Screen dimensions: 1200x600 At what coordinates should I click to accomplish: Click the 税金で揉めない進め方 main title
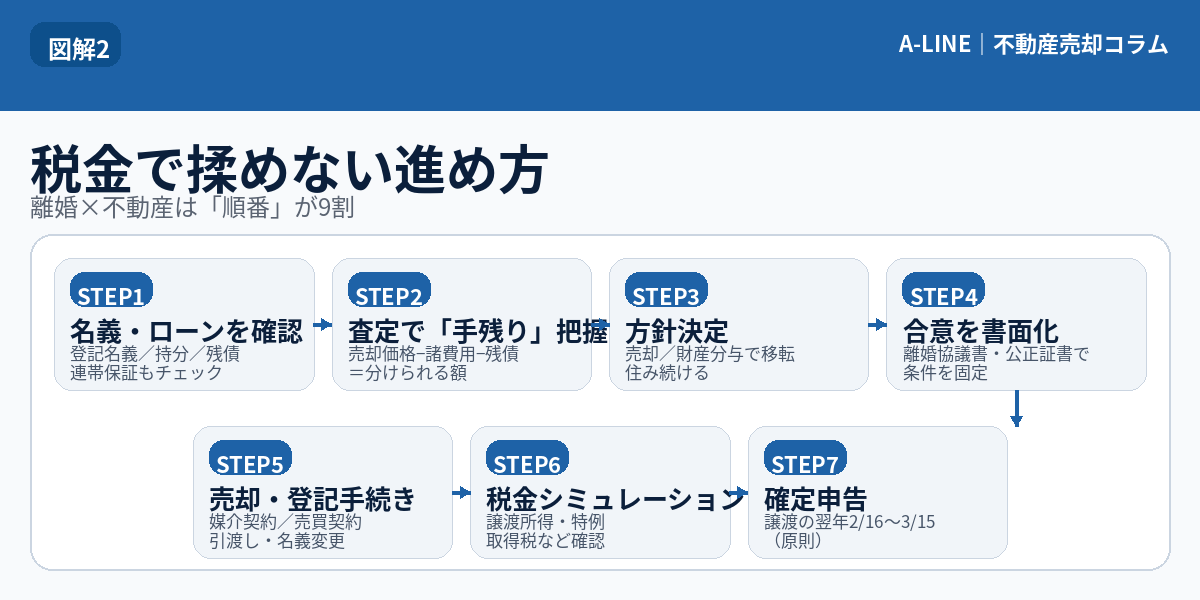click(290, 168)
